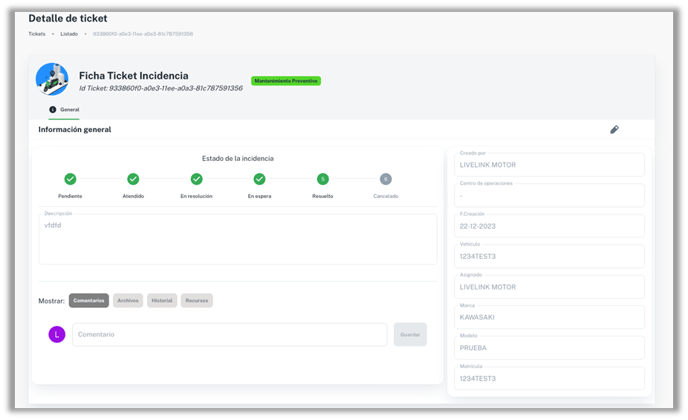Switch view to Recursos
Screen dimensions: 688x420
[x=197, y=300]
